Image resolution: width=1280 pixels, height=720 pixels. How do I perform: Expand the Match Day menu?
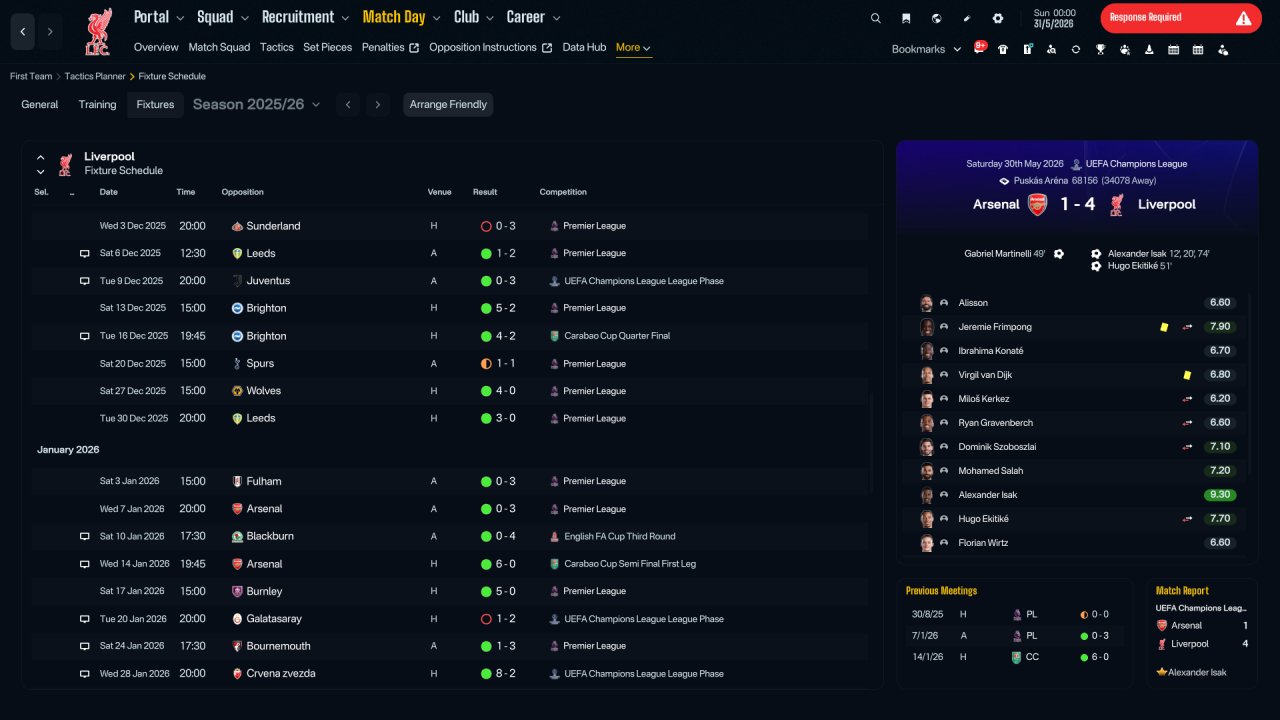401,17
